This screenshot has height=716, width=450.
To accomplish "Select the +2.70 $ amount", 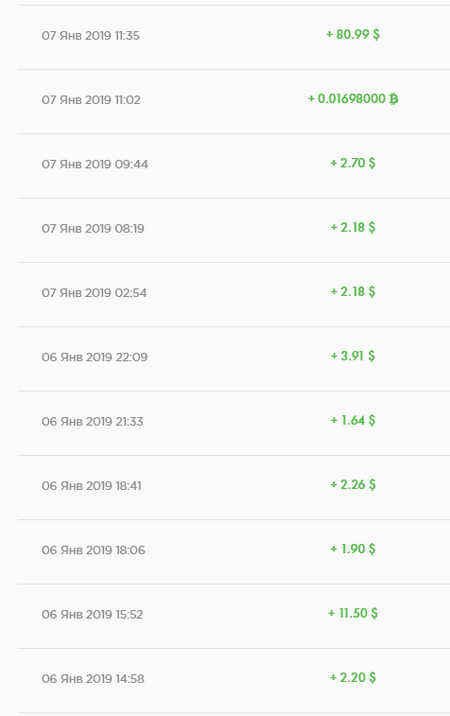I will point(353,163).
